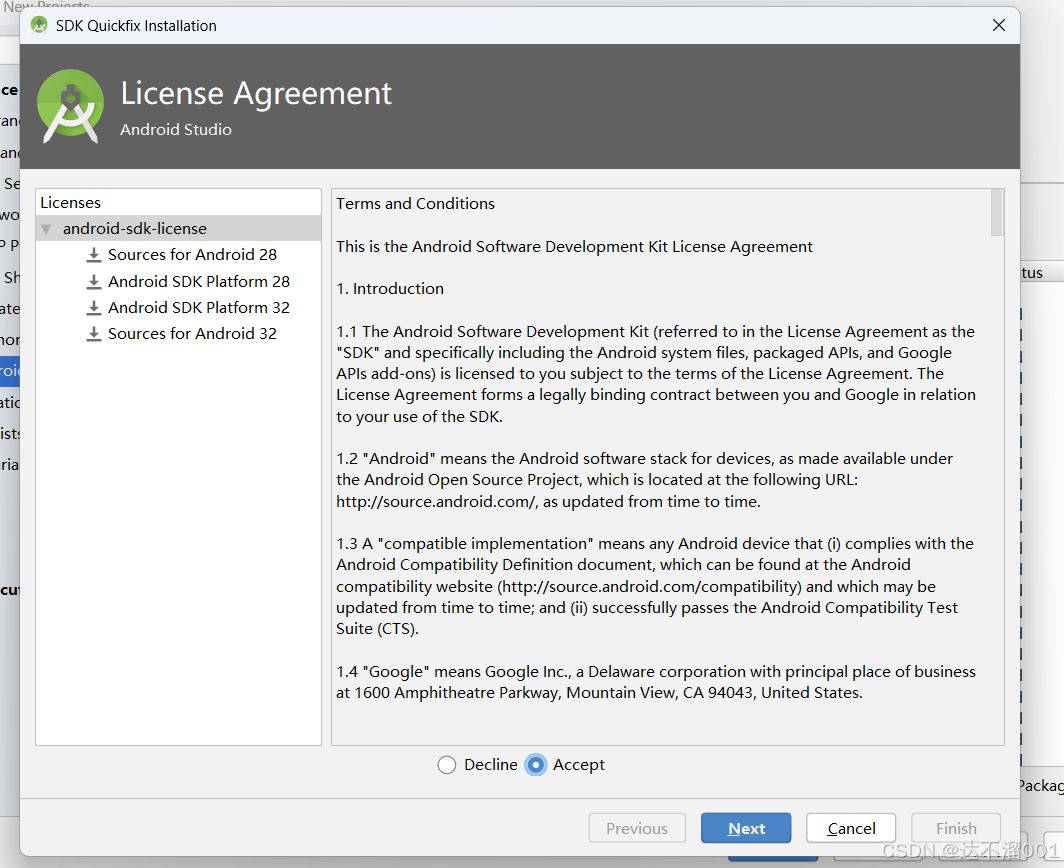Click the http://source.android.com/ URL text

(x=437, y=502)
